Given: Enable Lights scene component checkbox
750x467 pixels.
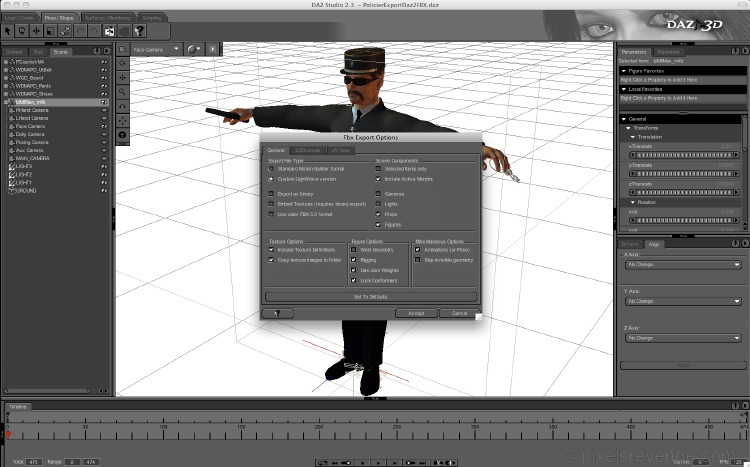Looking at the screenshot, I should pyautogui.click(x=378, y=204).
